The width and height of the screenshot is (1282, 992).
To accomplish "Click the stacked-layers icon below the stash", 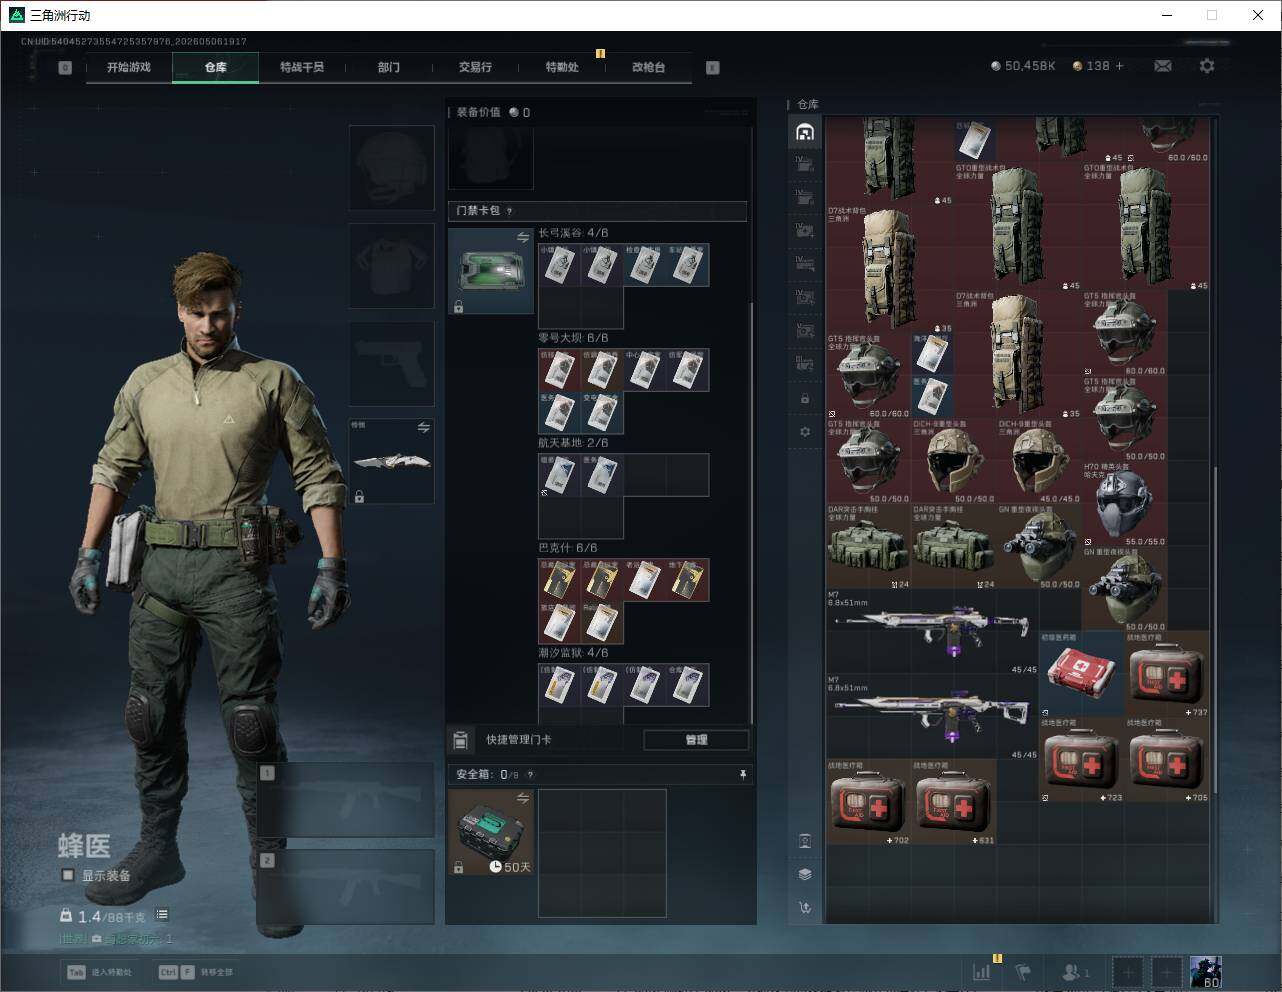I will pyautogui.click(x=805, y=874).
